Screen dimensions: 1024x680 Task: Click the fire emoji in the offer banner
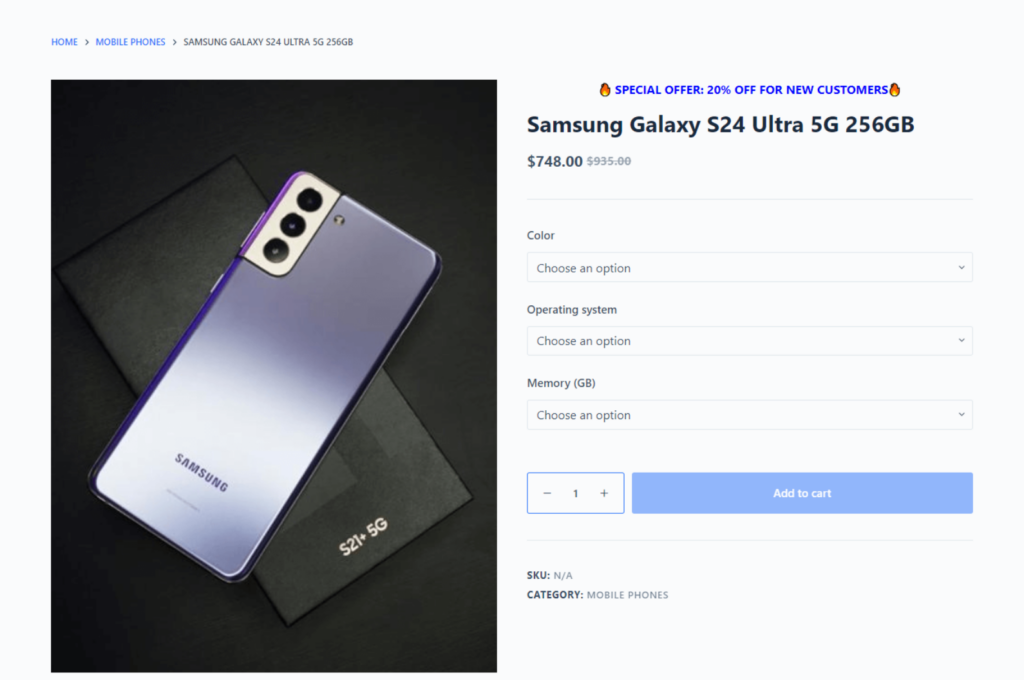click(605, 89)
